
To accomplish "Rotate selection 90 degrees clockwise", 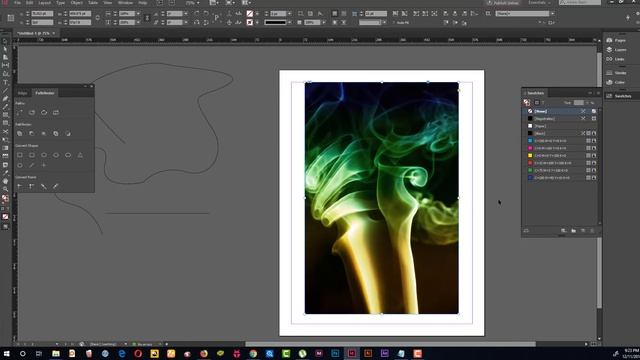I will pyautogui.click(x=197, y=13).
